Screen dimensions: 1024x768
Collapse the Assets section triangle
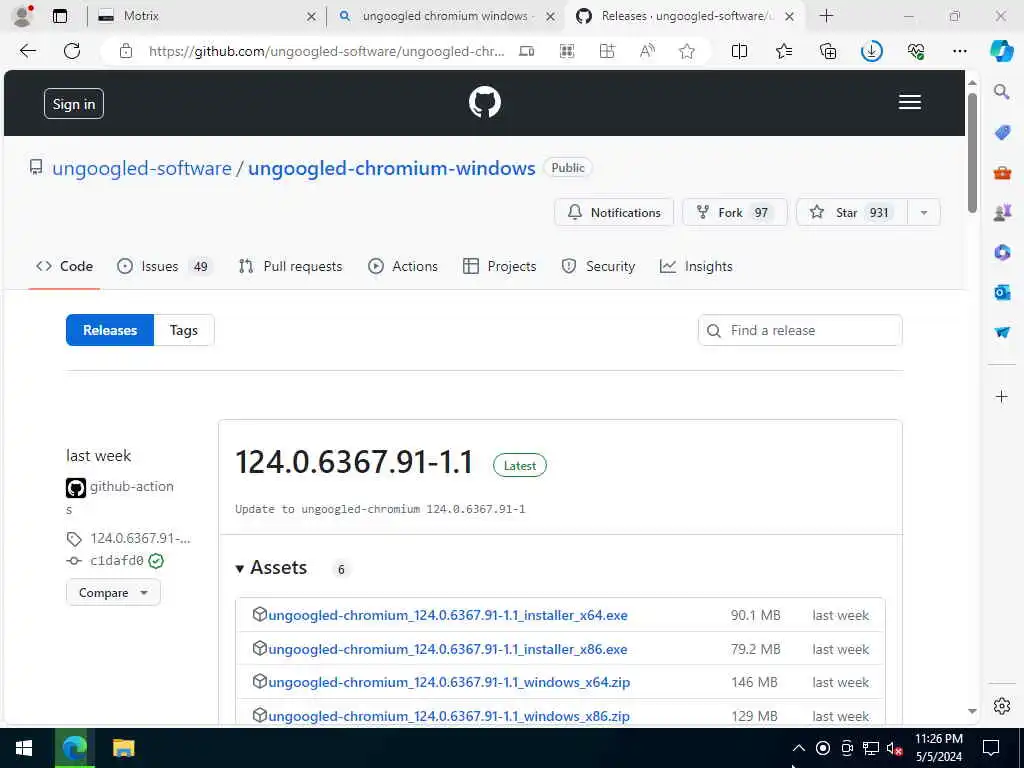[x=240, y=569]
